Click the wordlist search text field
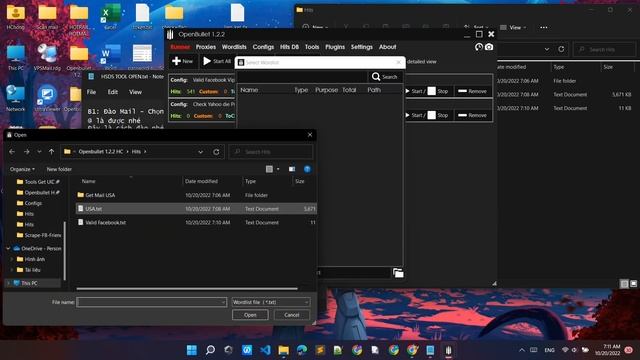Screen dimensions: 640x360 click(x=302, y=77)
